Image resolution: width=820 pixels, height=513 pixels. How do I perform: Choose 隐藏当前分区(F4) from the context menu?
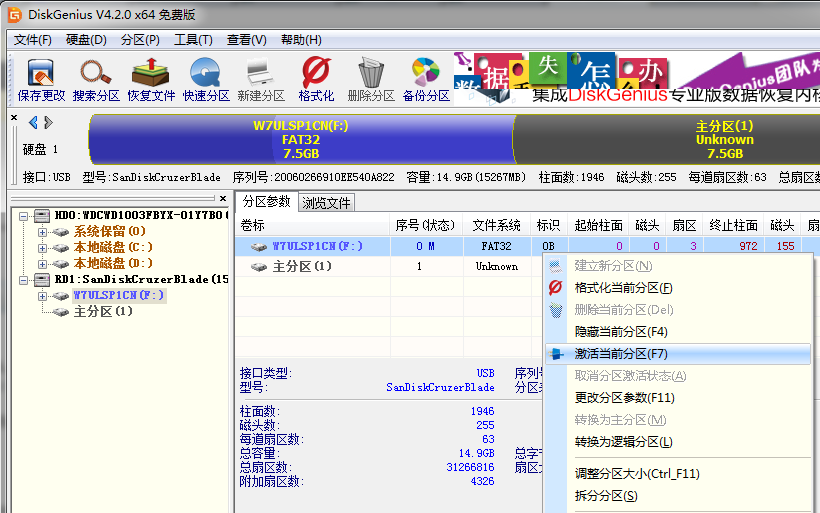click(678, 332)
